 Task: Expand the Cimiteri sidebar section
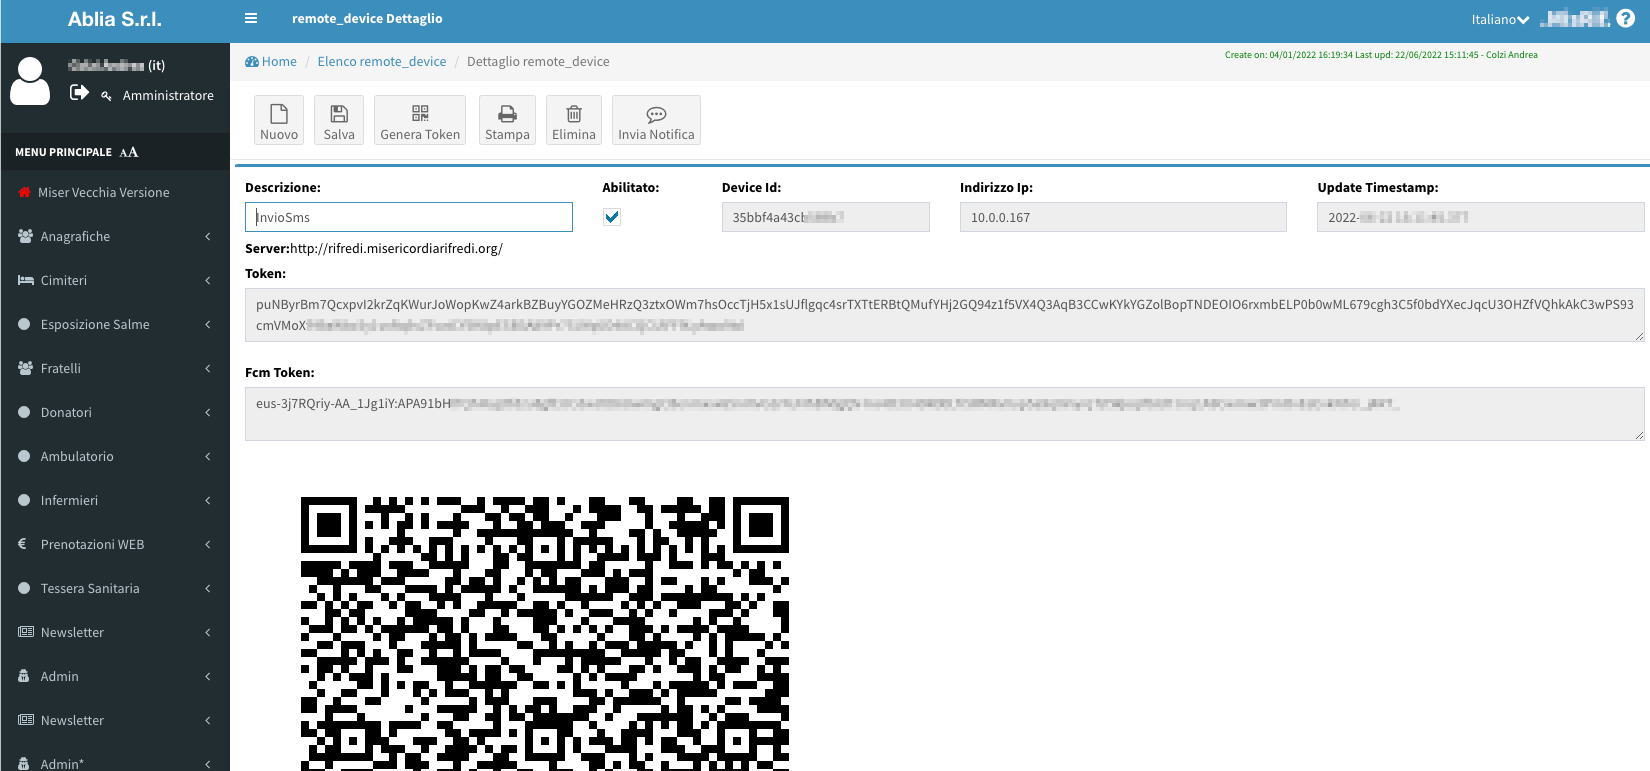tap(115, 280)
